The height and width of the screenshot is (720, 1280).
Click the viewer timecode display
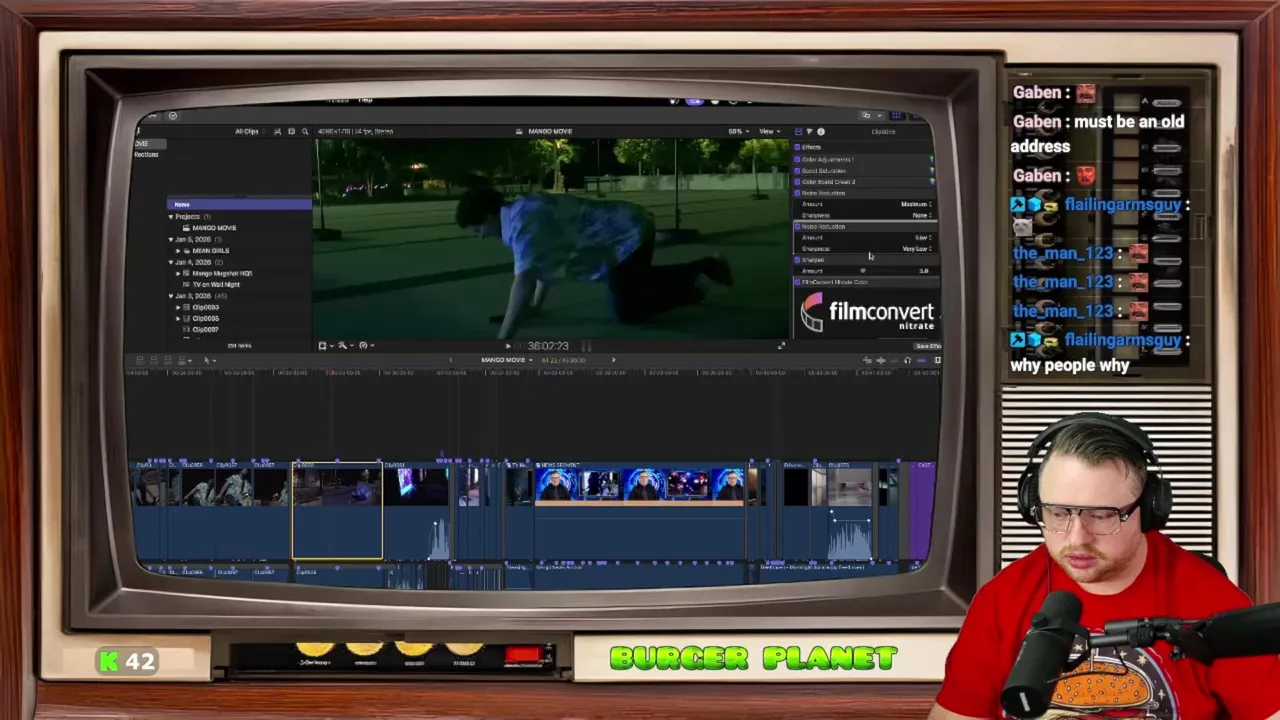pos(548,346)
